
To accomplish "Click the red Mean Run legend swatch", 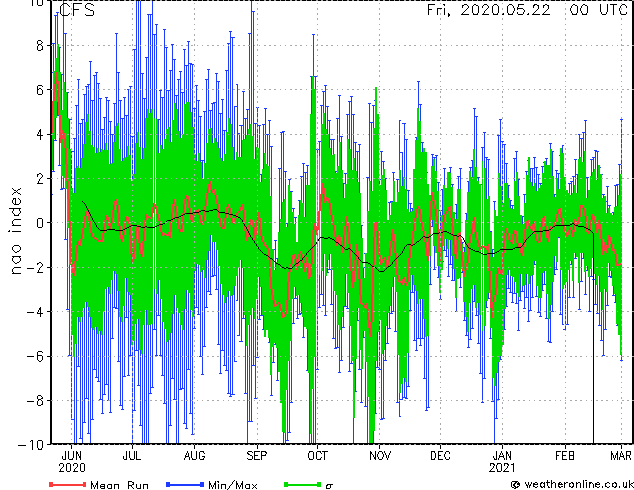I will tap(67, 484).
